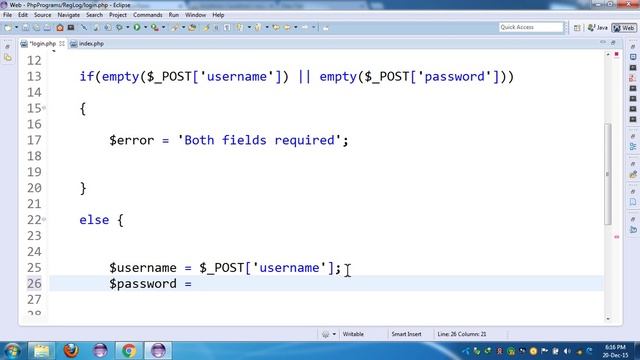Open the Project menu

118,15
